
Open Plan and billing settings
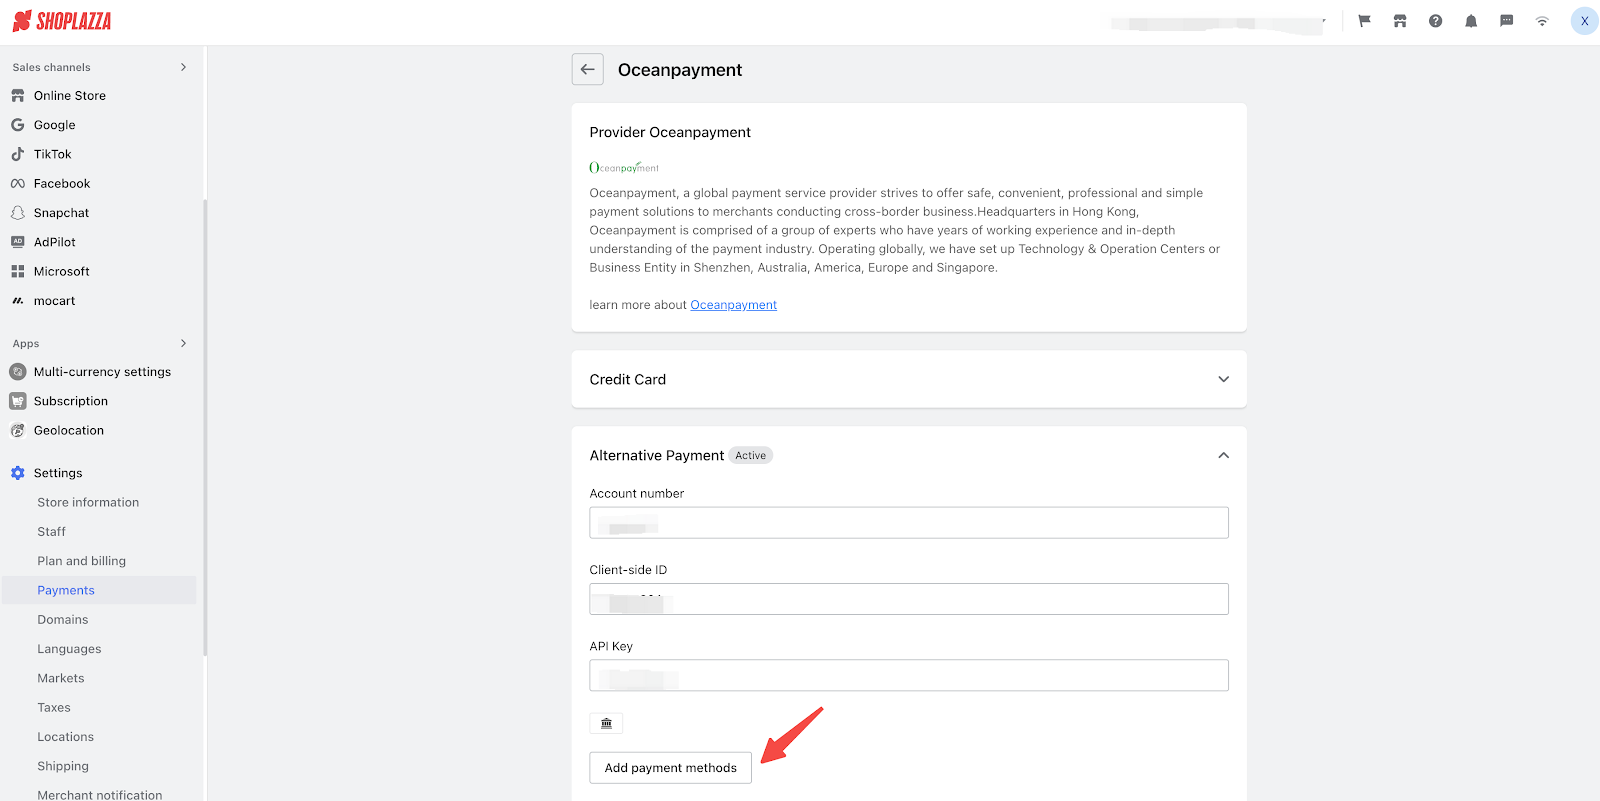[82, 561]
